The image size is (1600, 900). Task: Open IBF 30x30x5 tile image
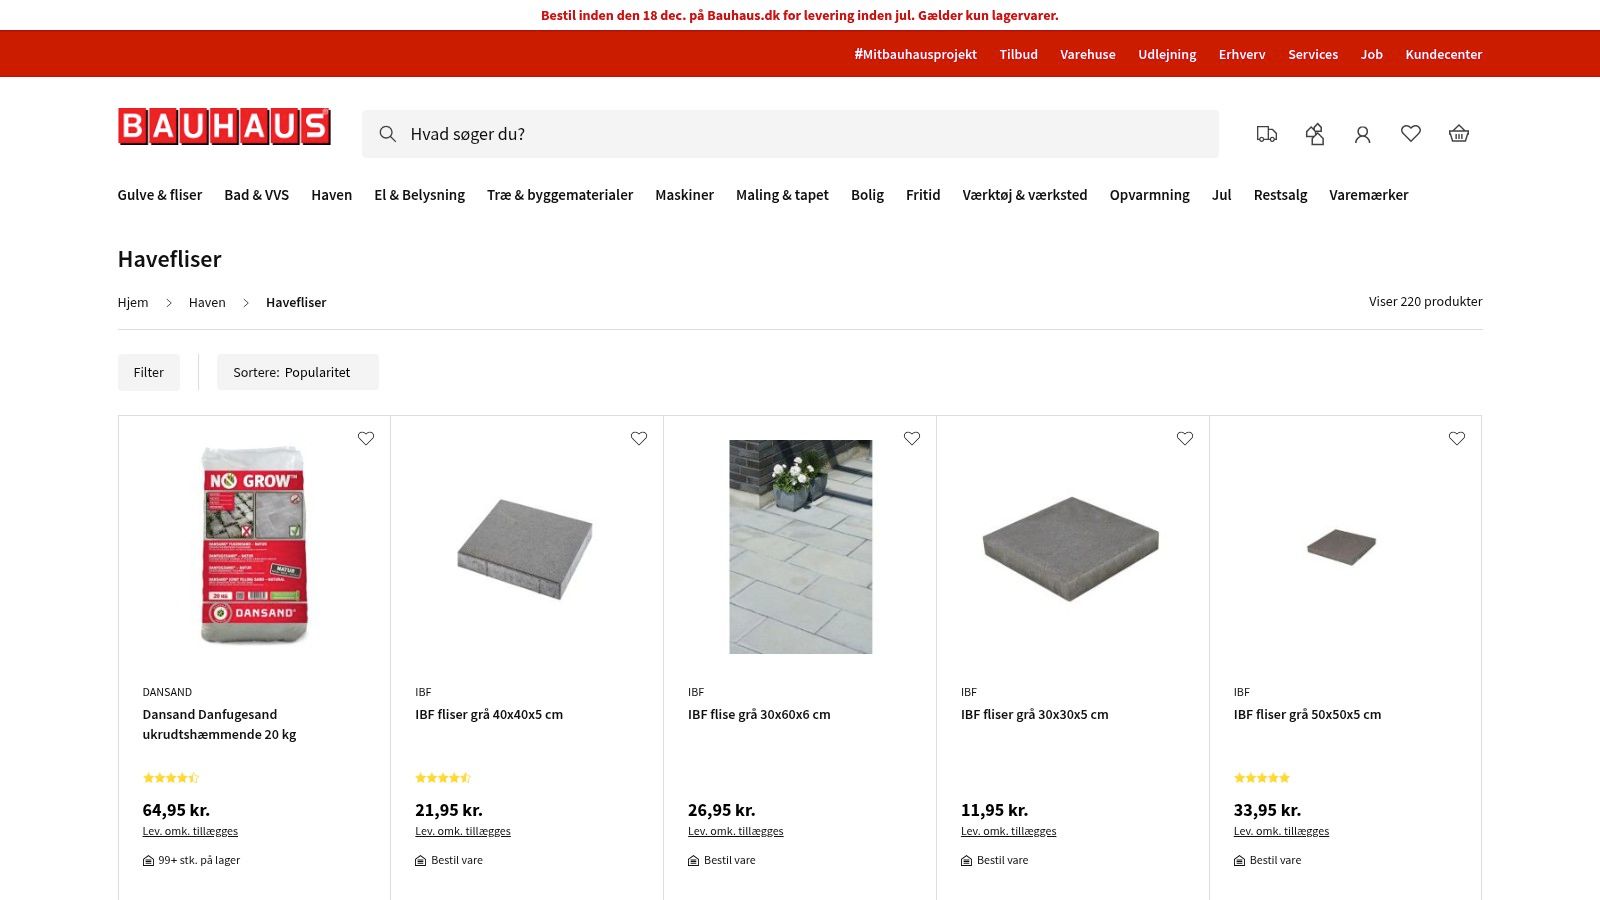coord(1071,548)
